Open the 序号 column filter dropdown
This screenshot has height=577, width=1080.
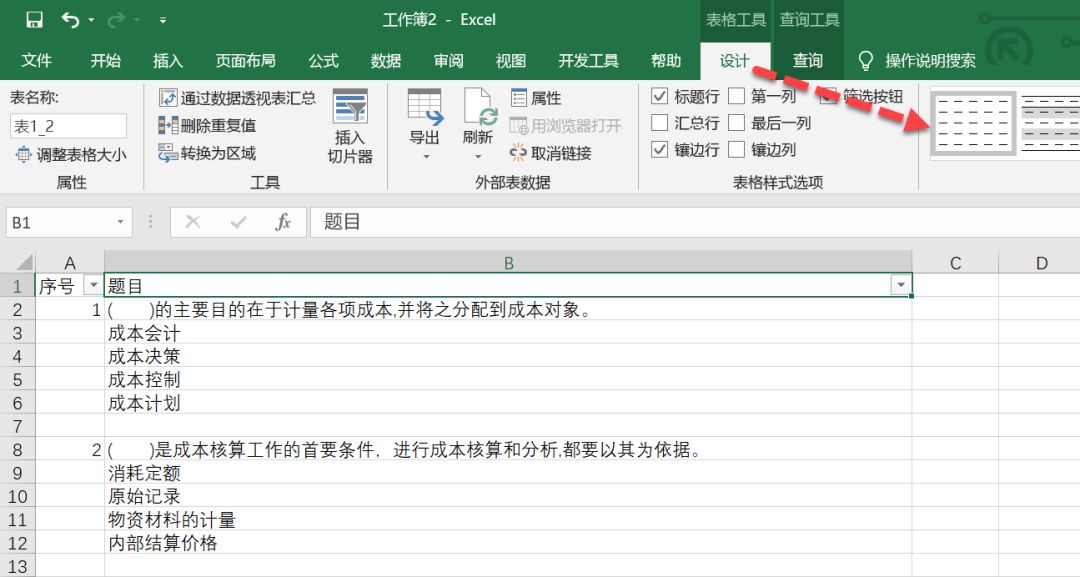pos(93,284)
